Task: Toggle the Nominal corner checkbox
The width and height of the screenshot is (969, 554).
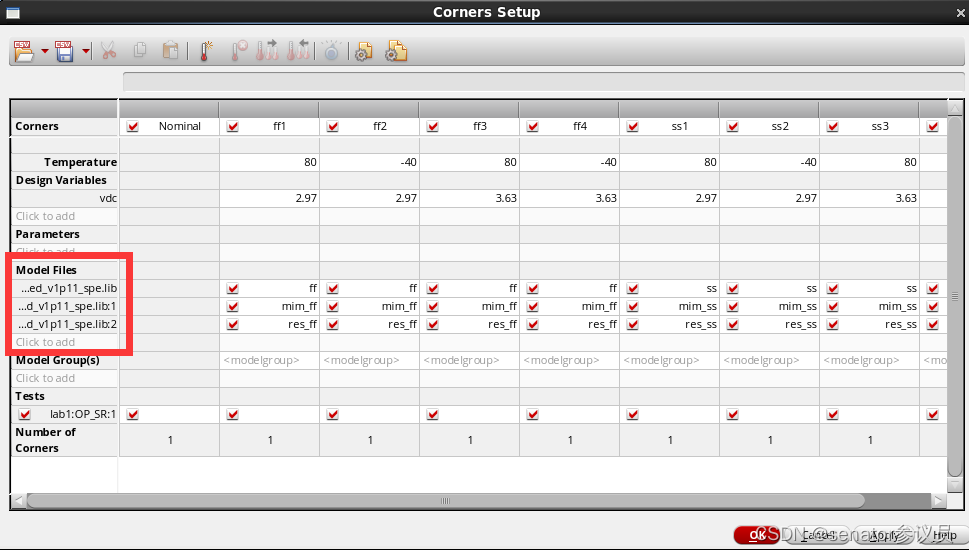Action: [x=132, y=126]
